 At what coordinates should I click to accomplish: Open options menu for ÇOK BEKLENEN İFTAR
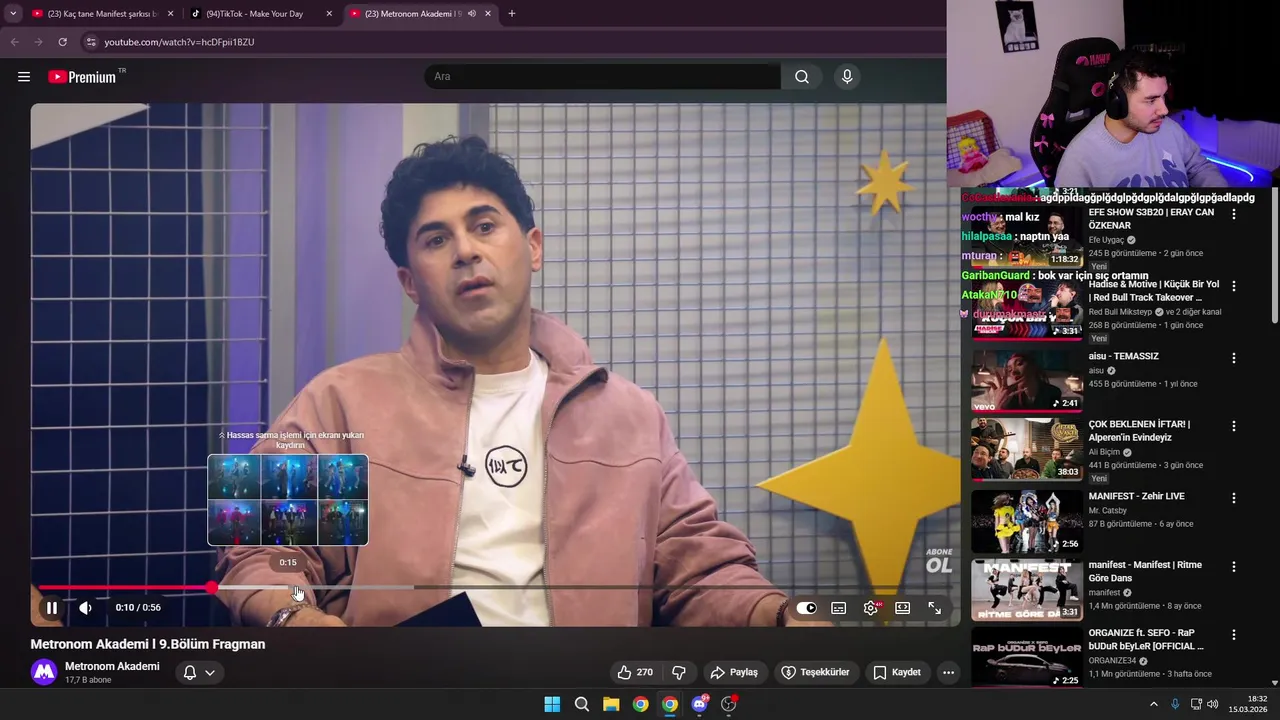tap(1234, 426)
